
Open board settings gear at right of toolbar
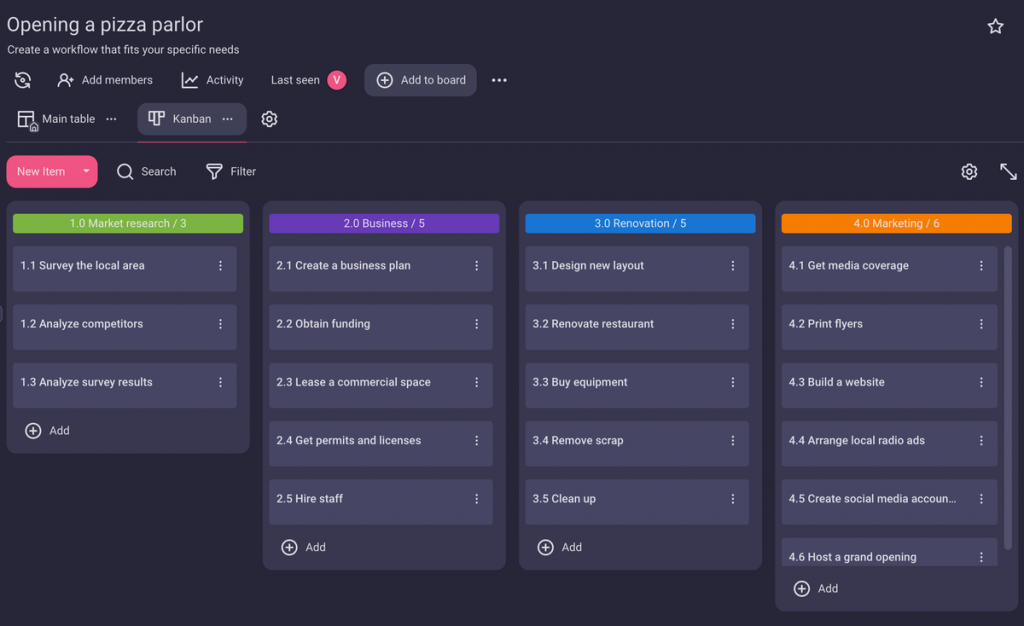coord(969,172)
